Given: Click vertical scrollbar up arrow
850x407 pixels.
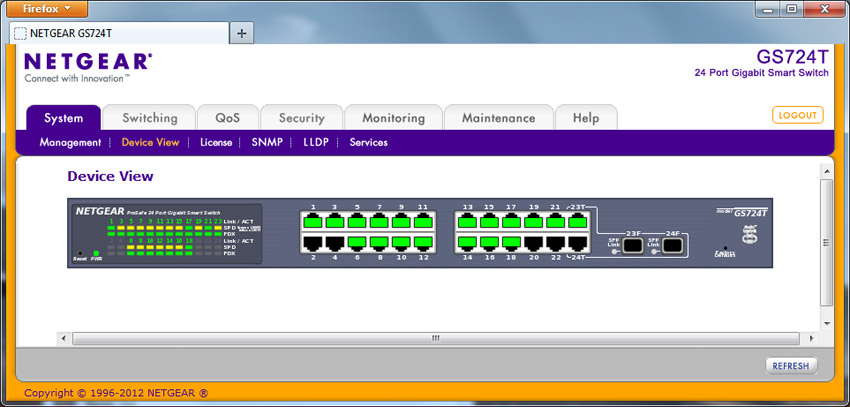Looking at the screenshot, I should (827, 172).
